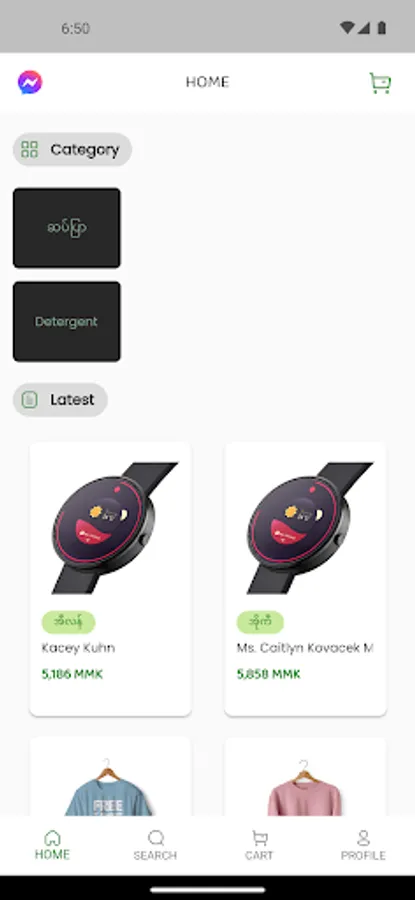View the Kacey Kuhn watch image
Viewport: 415px width, 900px height.
click(110, 527)
